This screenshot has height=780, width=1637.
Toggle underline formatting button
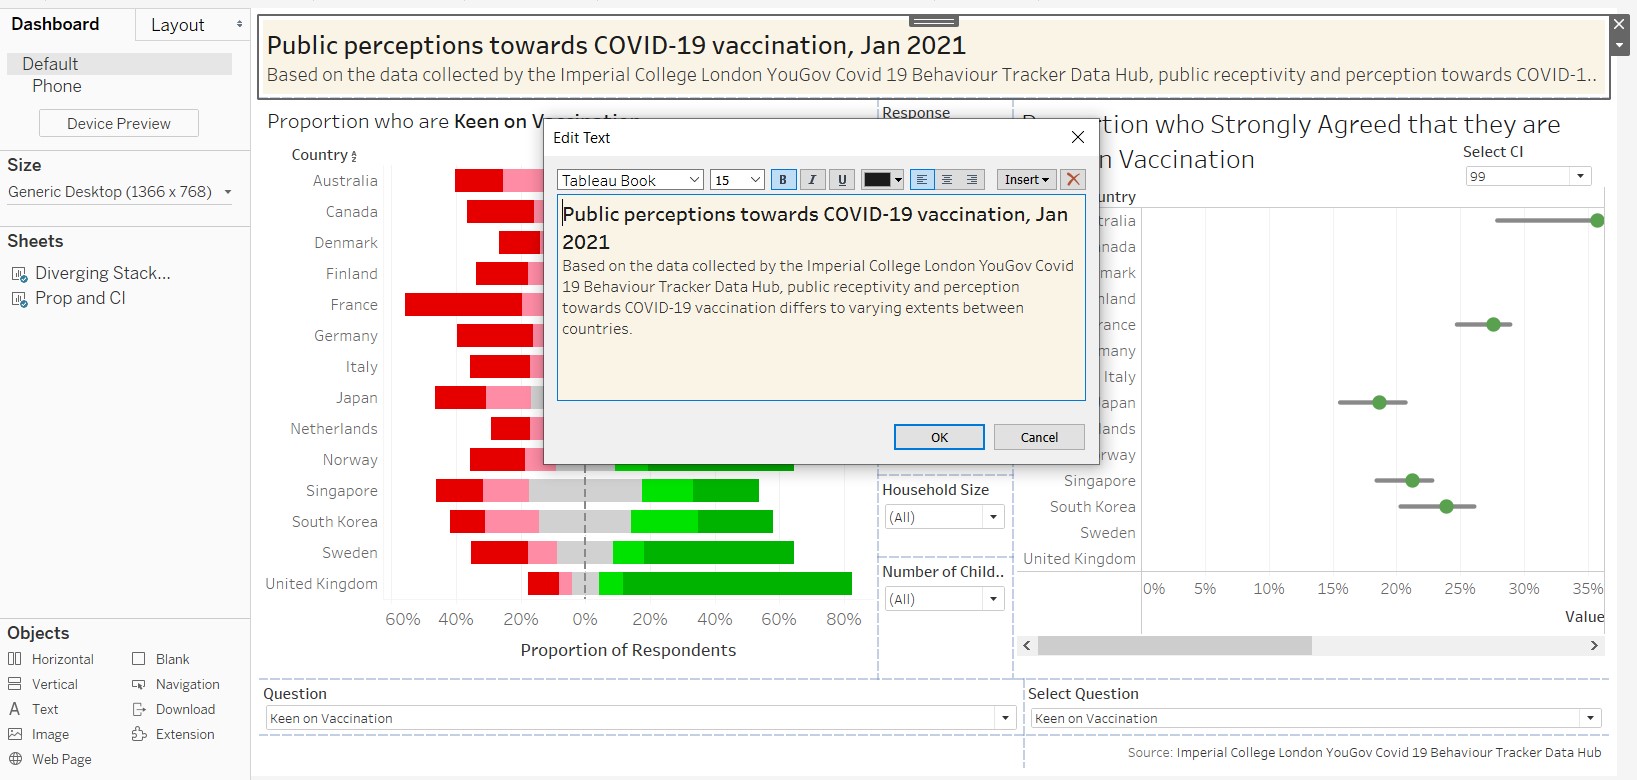[x=842, y=180]
